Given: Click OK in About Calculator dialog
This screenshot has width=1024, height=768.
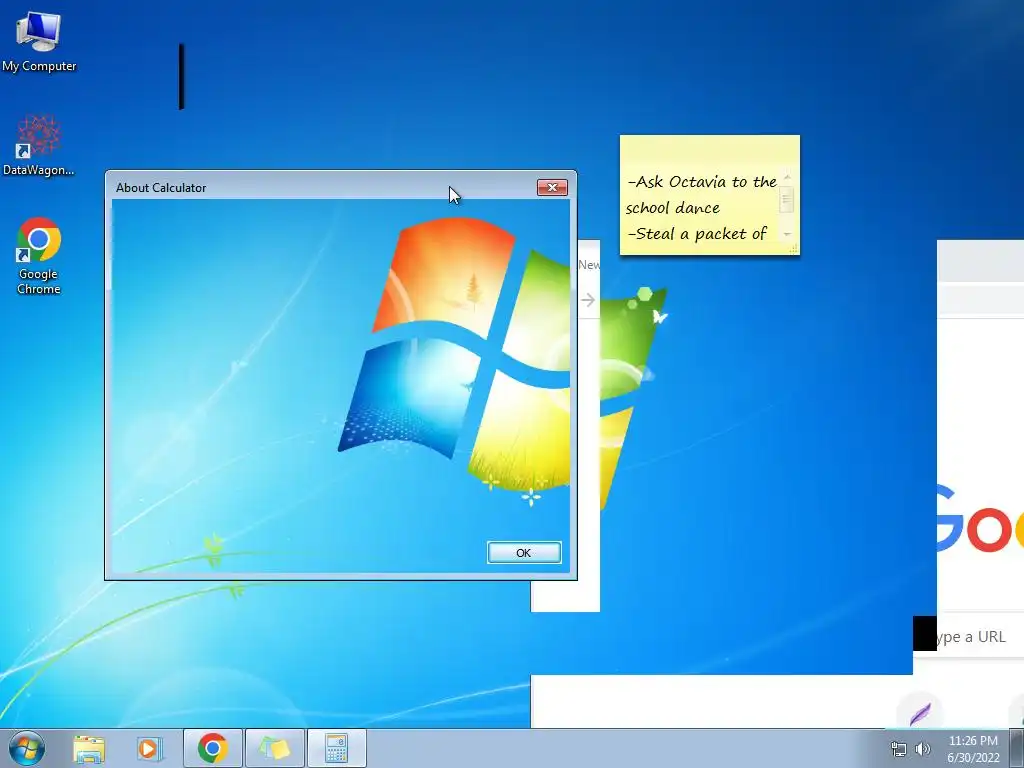Looking at the screenshot, I should (524, 552).
